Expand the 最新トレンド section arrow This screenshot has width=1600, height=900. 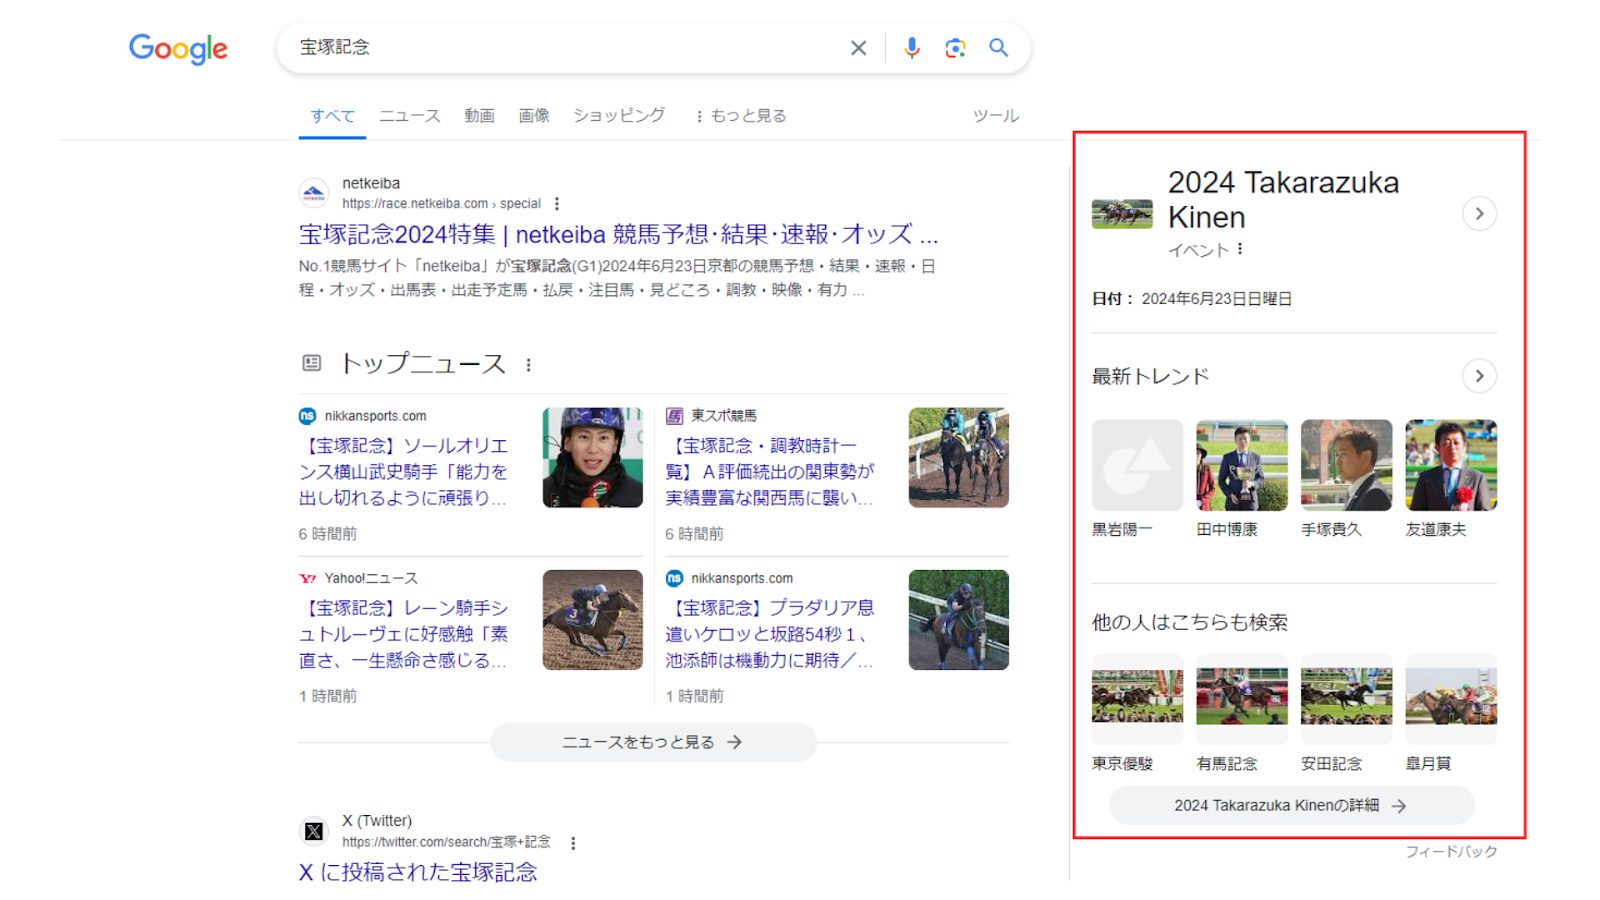(1479, 376)
